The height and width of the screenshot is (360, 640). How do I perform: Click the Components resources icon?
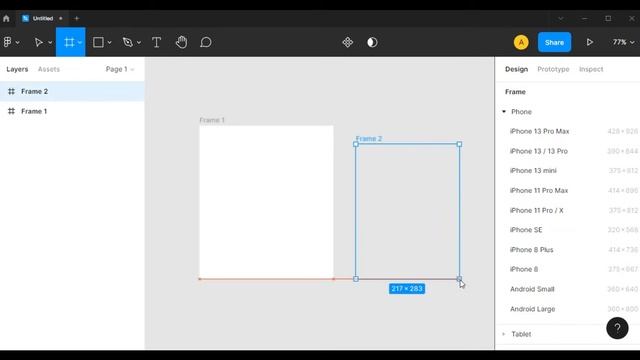347,42
